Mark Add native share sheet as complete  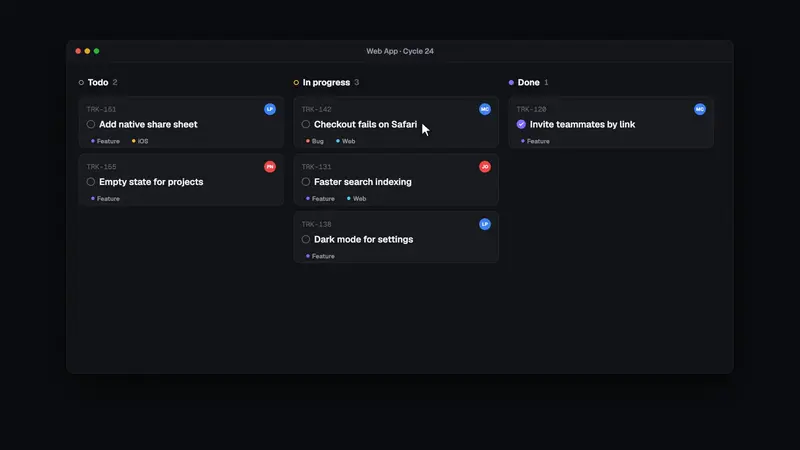[x=91, y=124]
